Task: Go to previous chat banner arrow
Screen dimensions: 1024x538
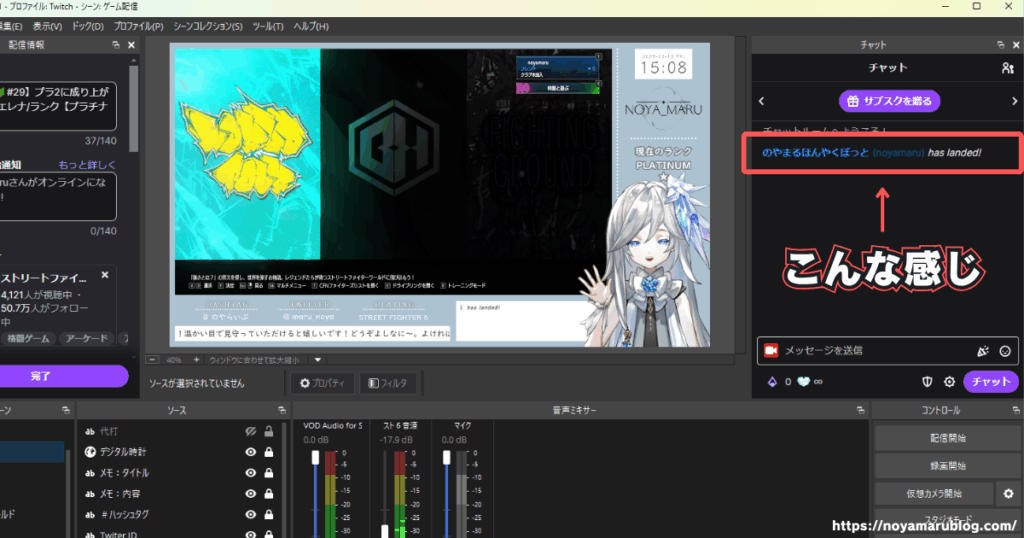Action: click(762, 100)
